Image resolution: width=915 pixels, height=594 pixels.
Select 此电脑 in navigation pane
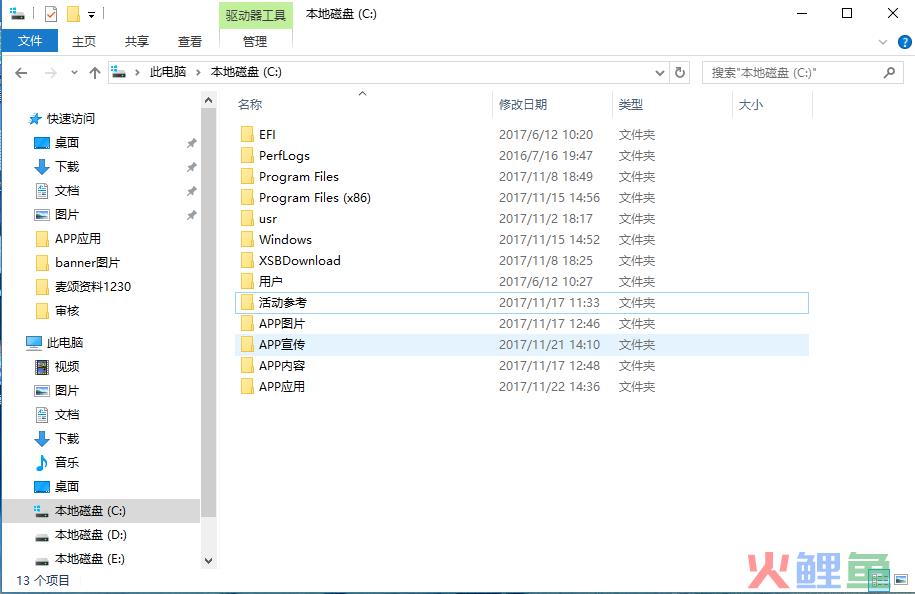[x=65, y=343]
